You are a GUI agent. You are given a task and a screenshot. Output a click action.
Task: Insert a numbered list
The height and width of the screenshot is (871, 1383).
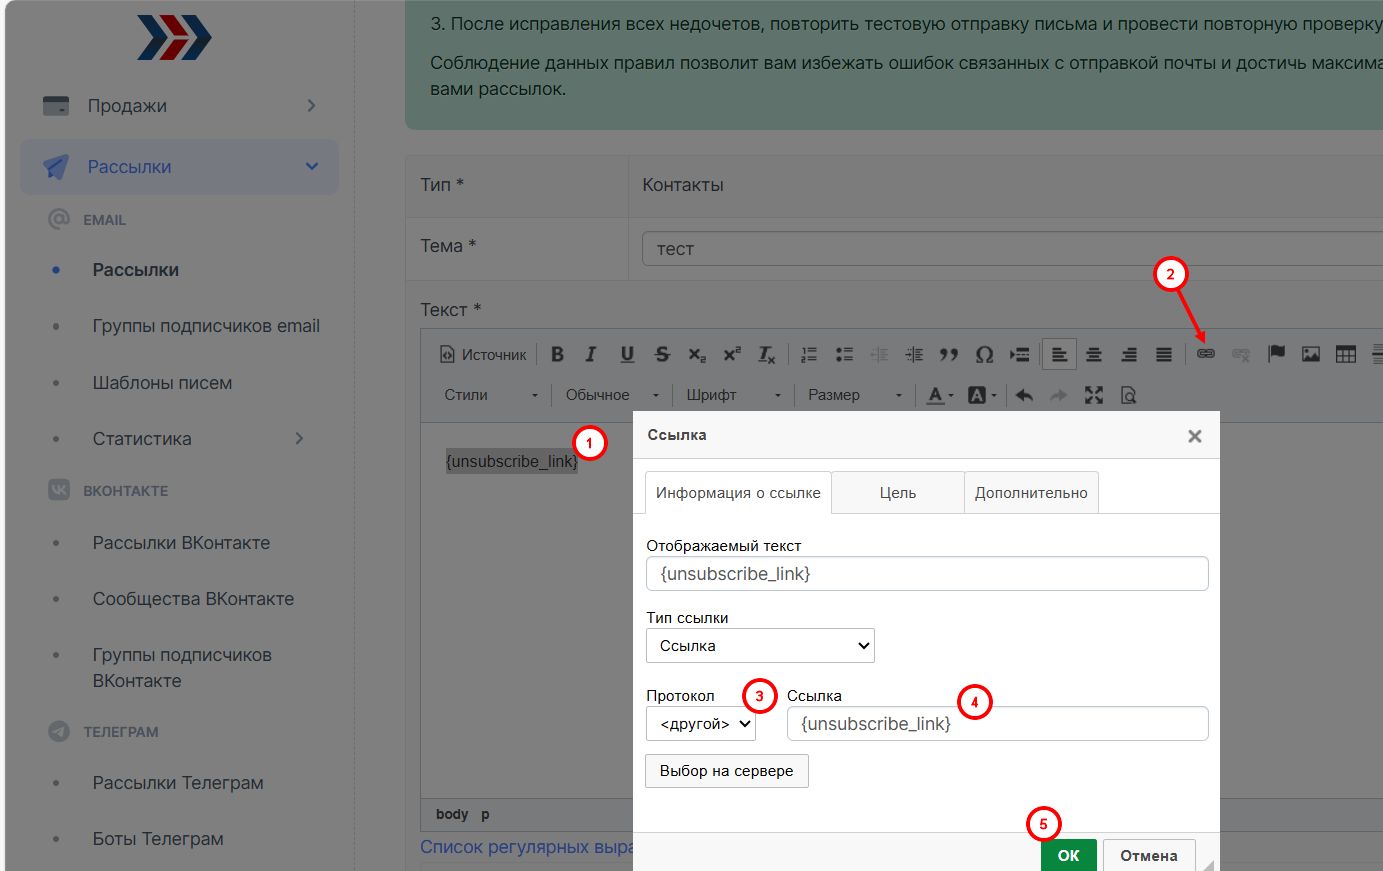pyautogui.click(x=809, y=354)
